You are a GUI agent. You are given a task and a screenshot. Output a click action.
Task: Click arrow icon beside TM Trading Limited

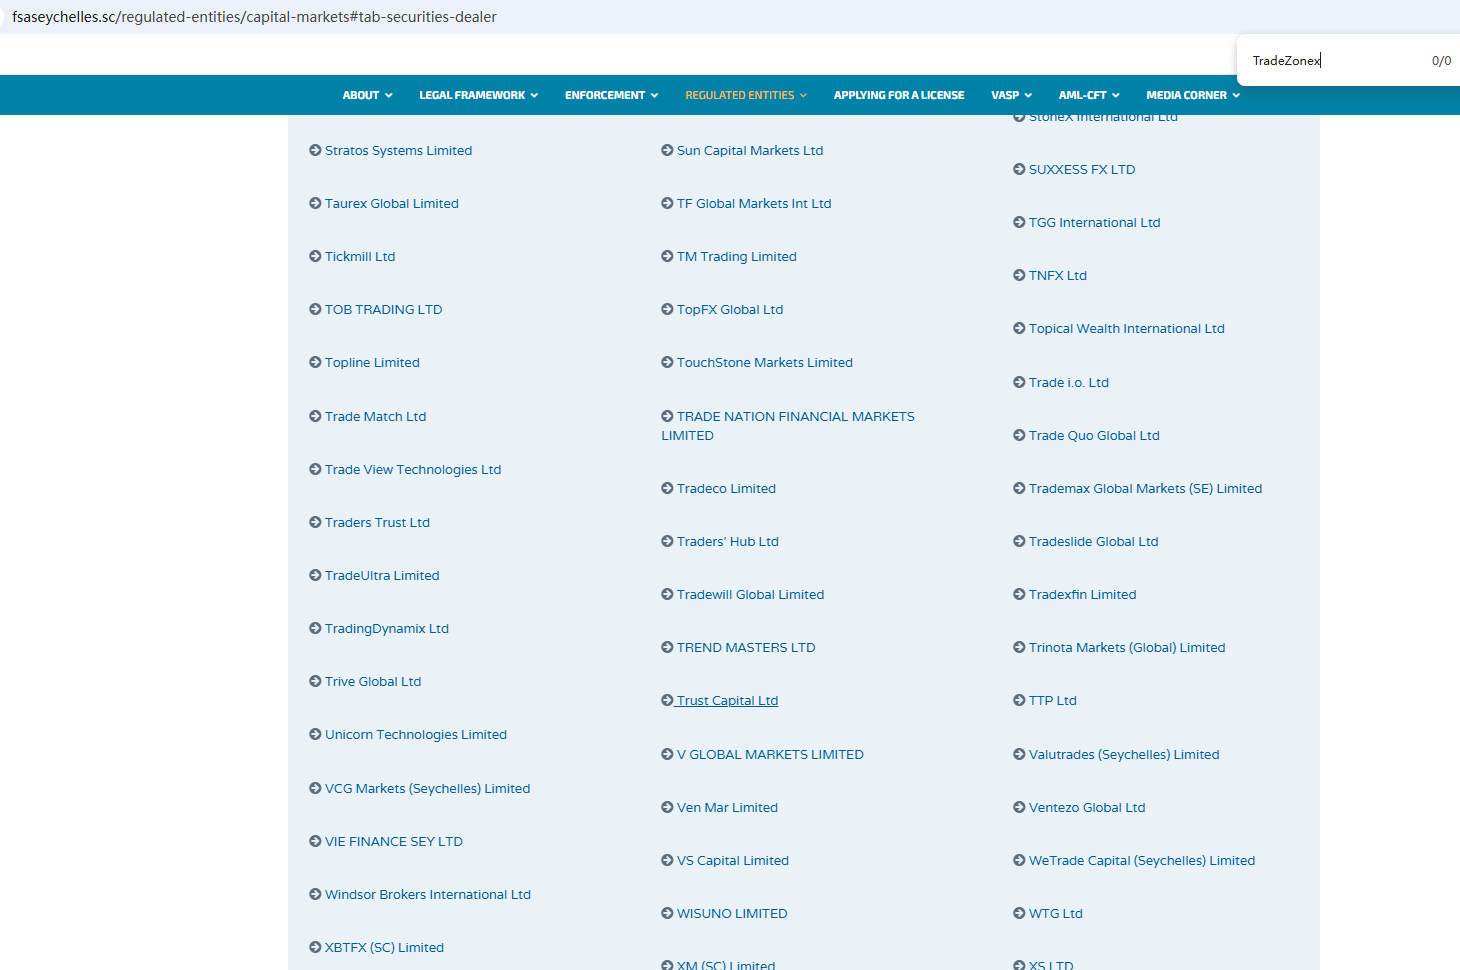(x=667, y=256)
